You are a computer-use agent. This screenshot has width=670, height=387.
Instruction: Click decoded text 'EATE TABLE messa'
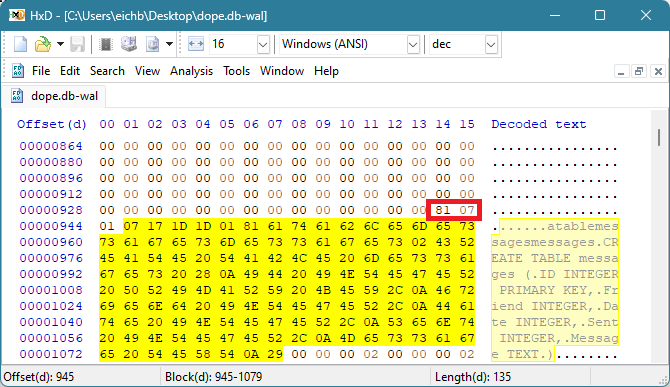point(555,258)
